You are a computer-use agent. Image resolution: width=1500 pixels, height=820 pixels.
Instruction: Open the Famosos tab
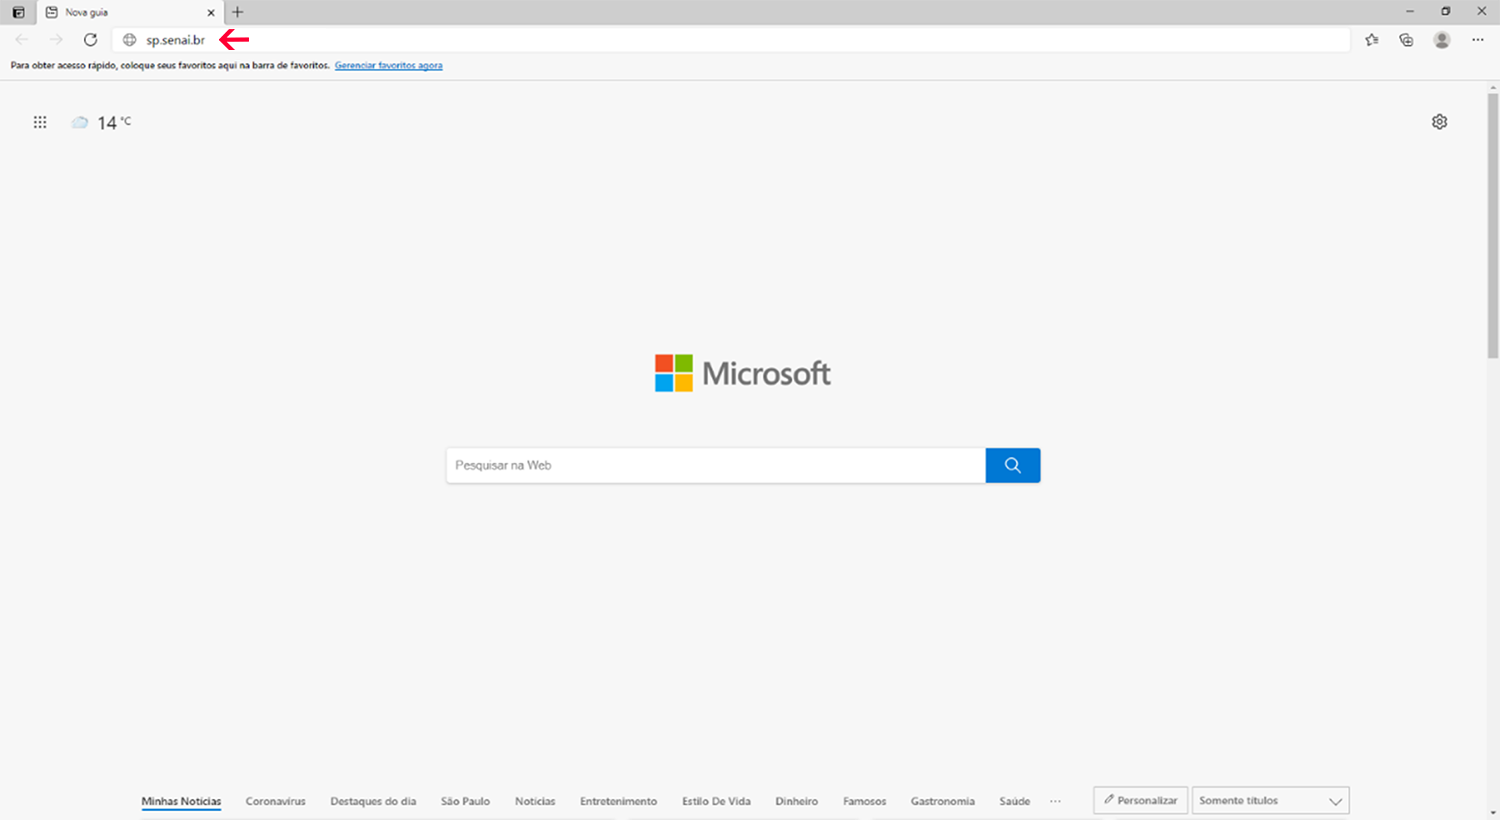(x=864, y=801)
